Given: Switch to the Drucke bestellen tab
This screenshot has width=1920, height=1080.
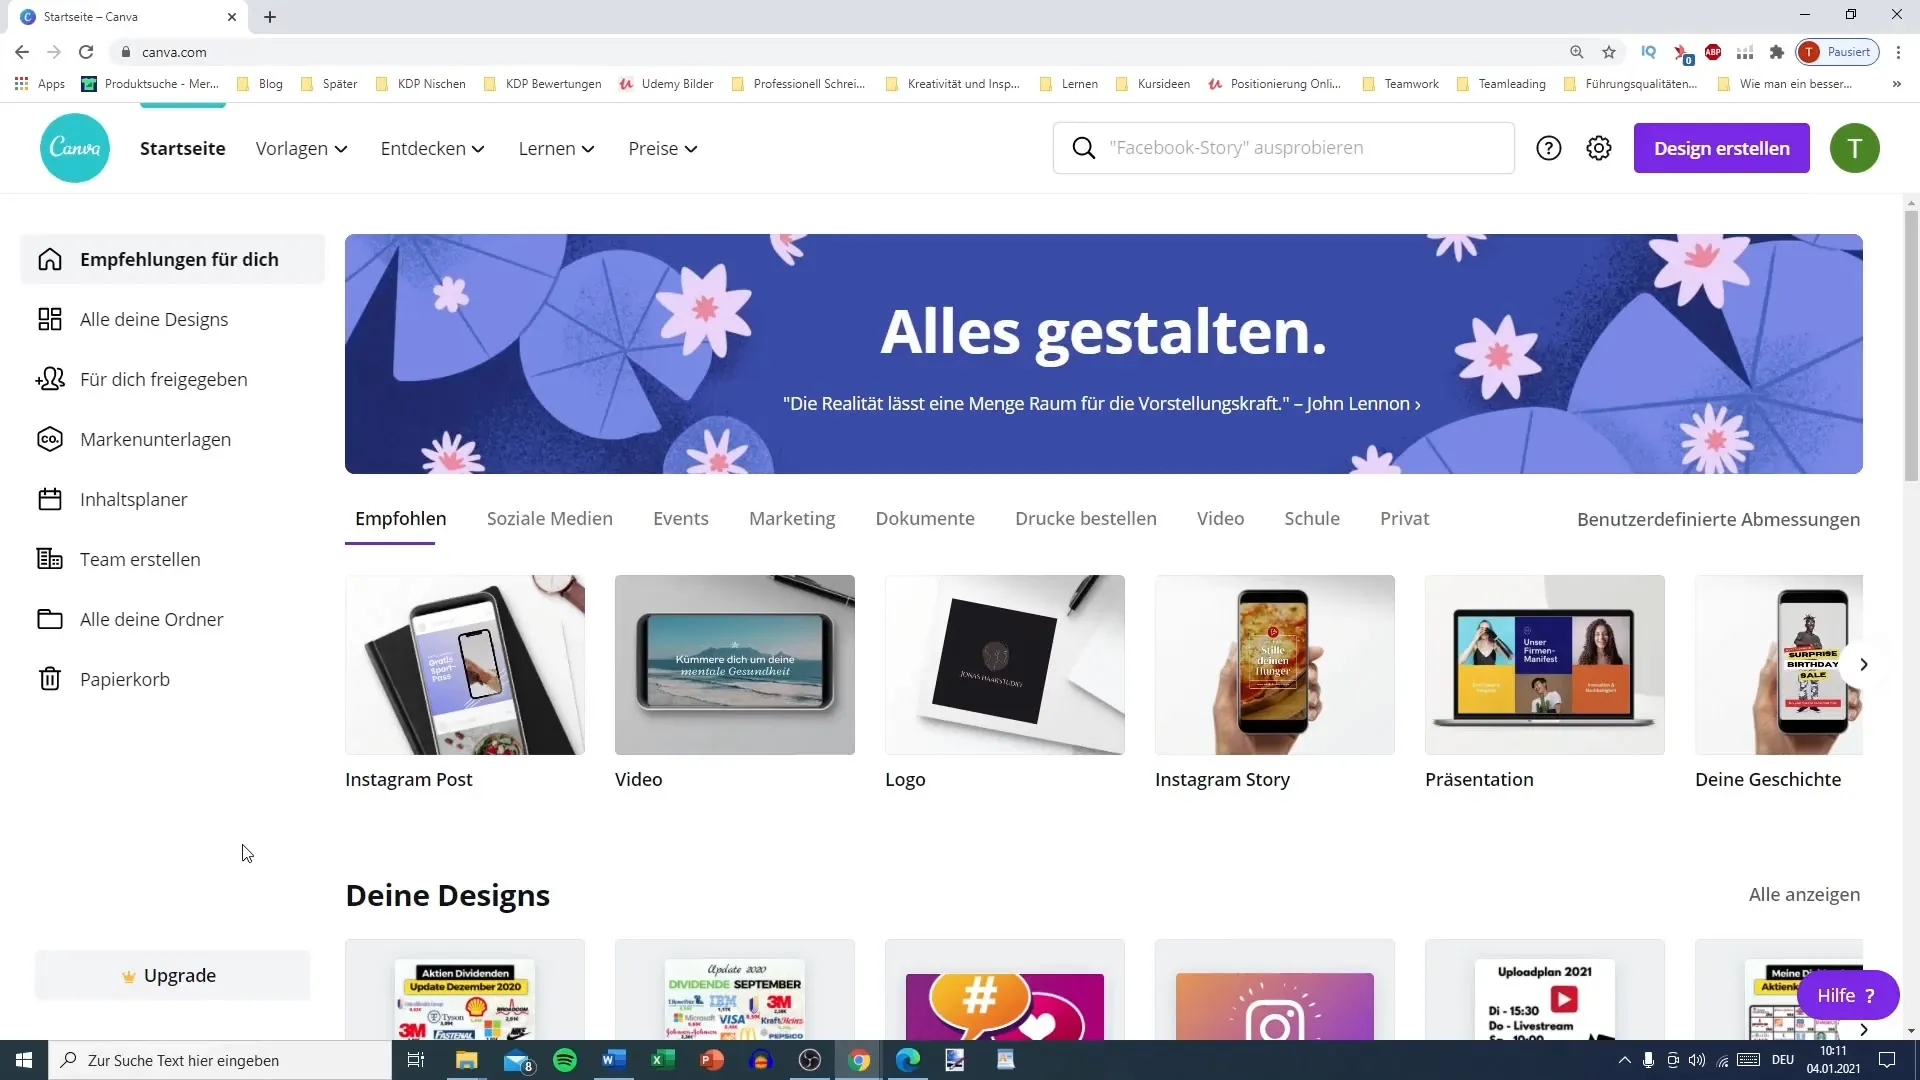Looking at the screenshot, I should (x=1086, y=519).
